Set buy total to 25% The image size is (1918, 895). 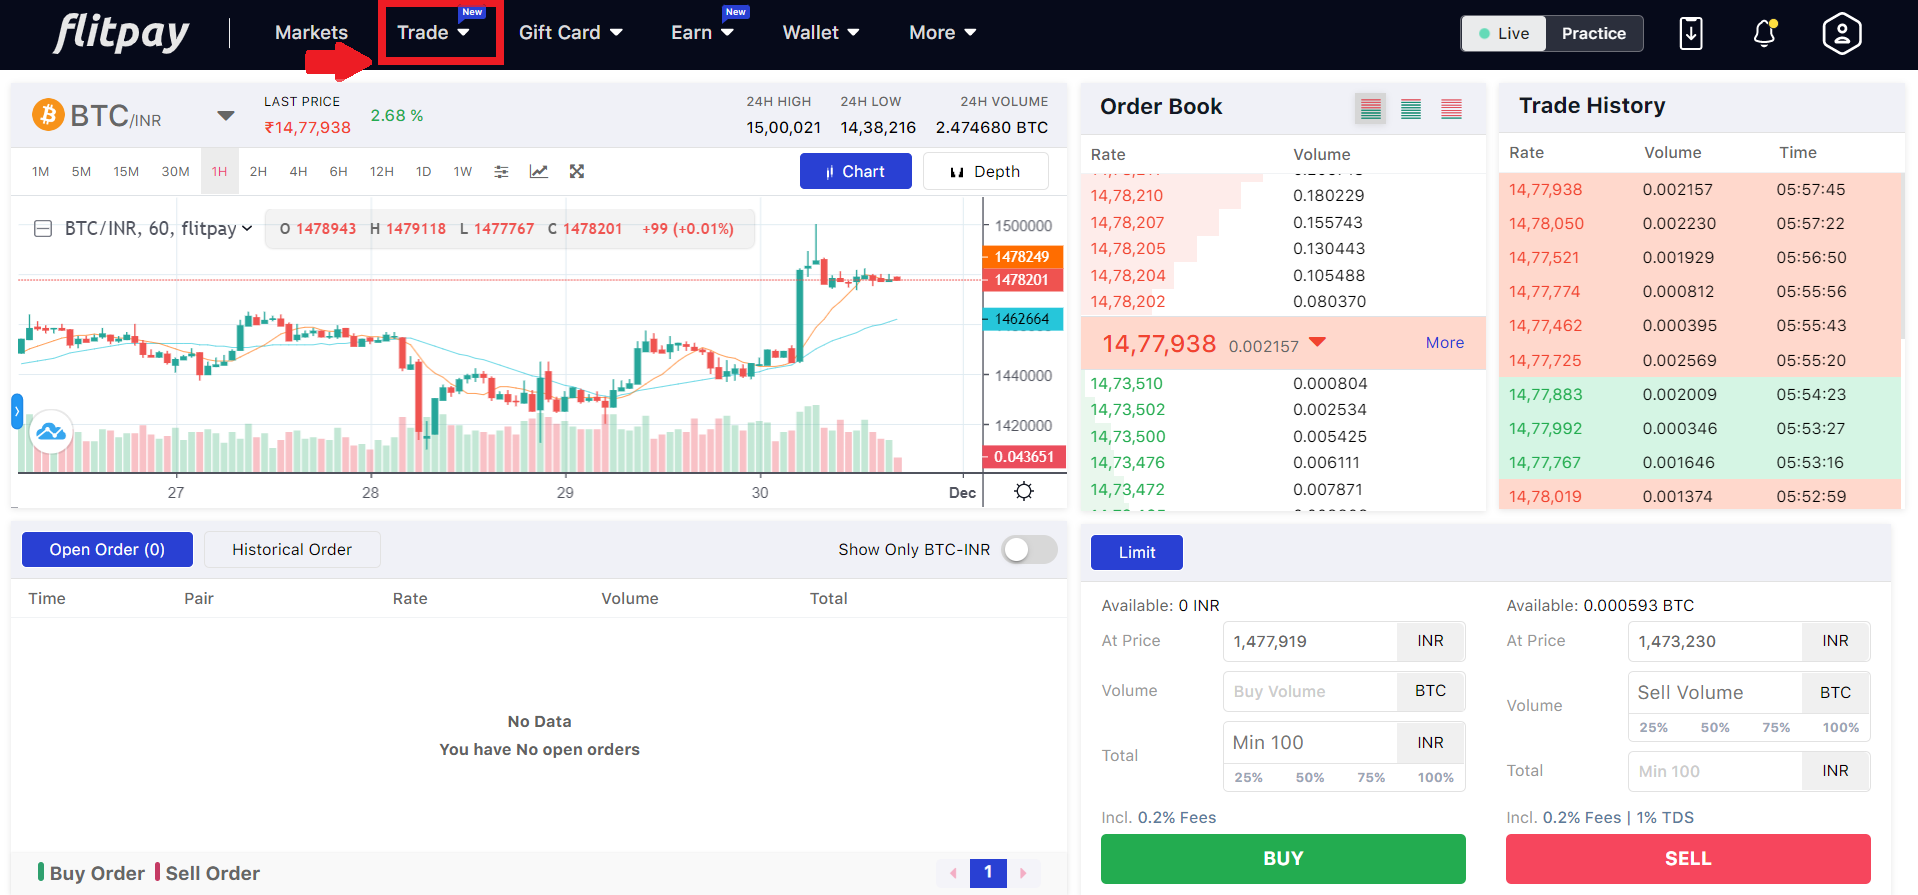click(x=1248, y=777)
